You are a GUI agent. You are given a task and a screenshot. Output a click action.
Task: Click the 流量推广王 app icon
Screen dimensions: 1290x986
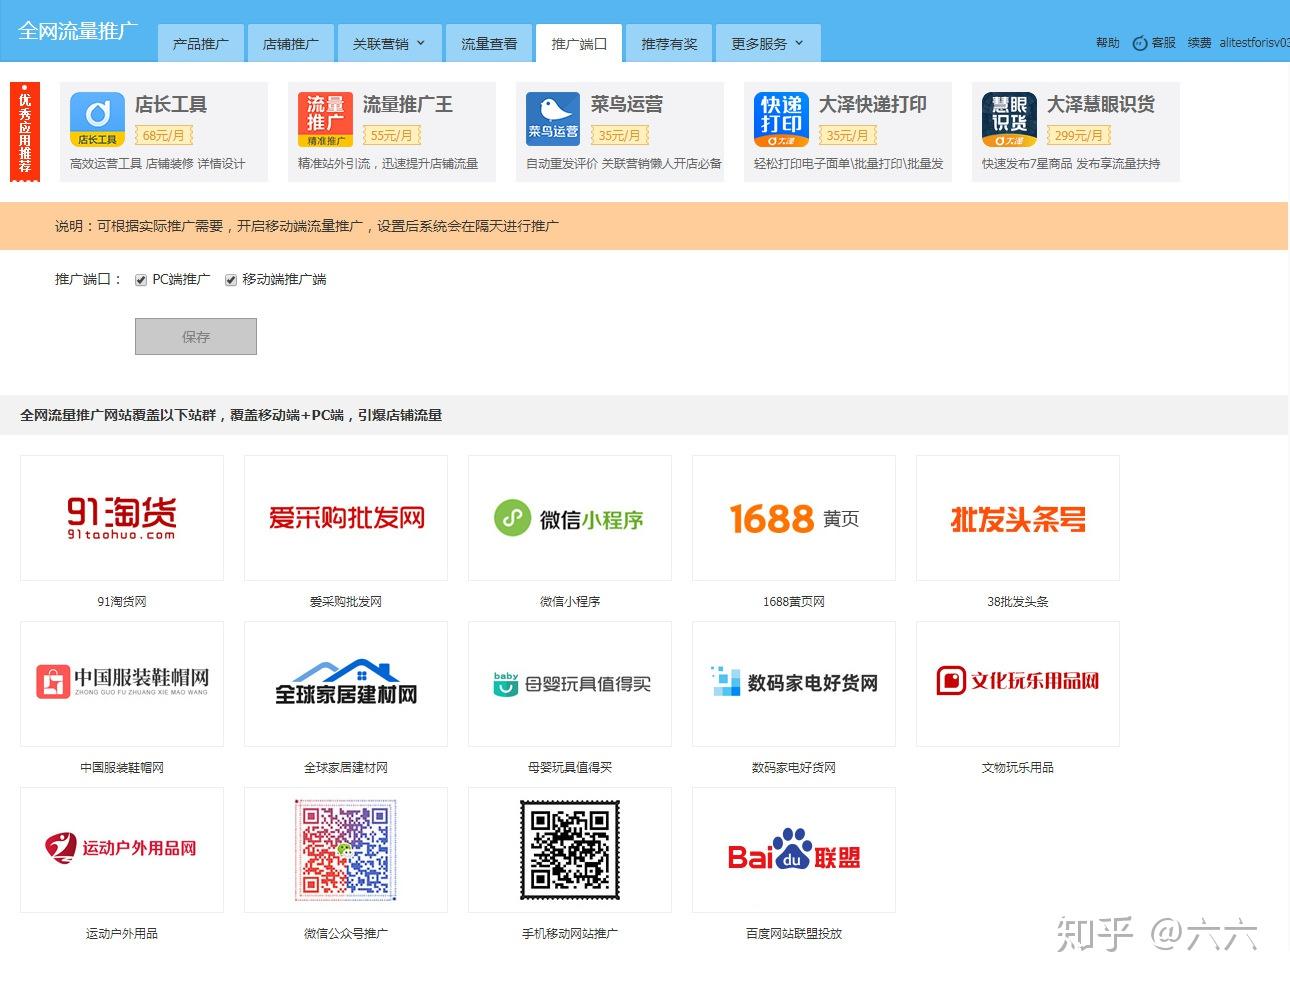[325, 119]
